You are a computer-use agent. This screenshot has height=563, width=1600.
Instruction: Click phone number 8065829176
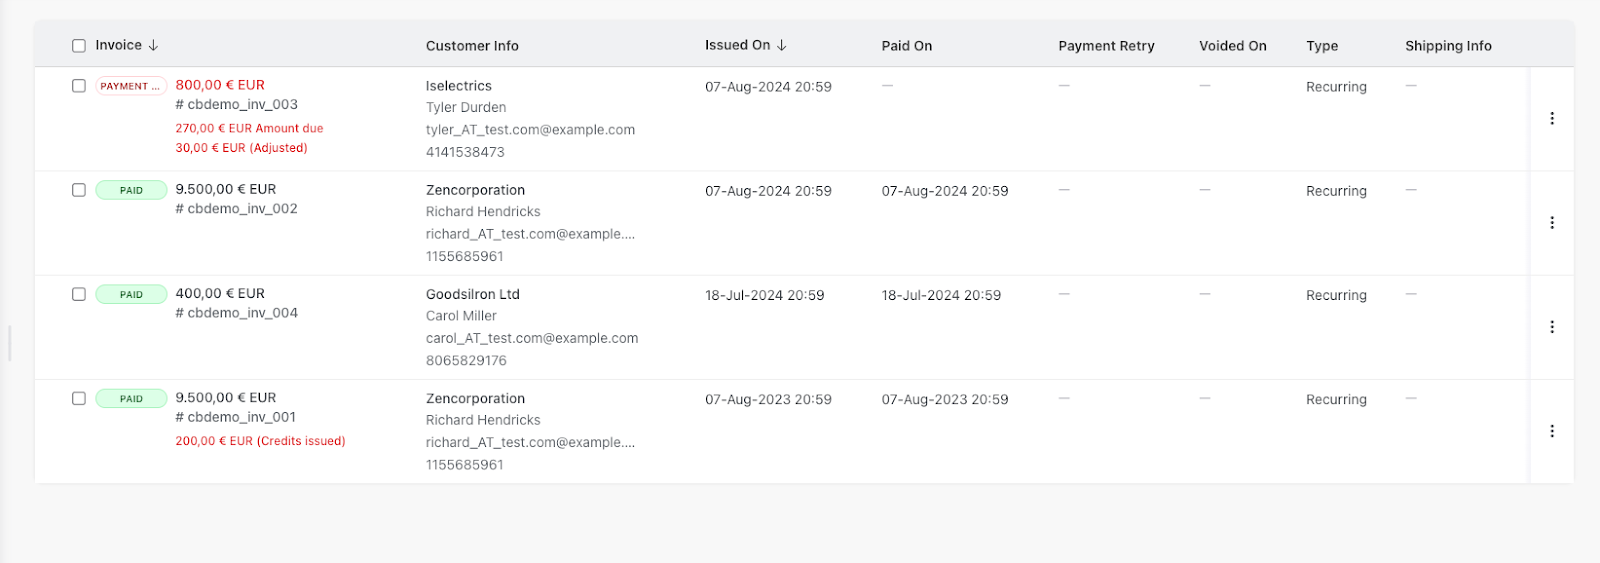(466, 360)
